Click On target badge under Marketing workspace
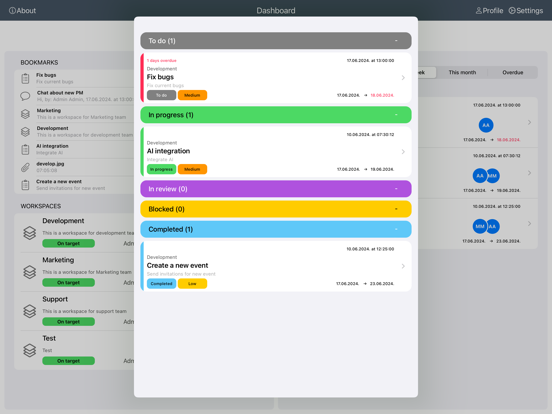Screen dimensions: 552x414 click(68, 282)
